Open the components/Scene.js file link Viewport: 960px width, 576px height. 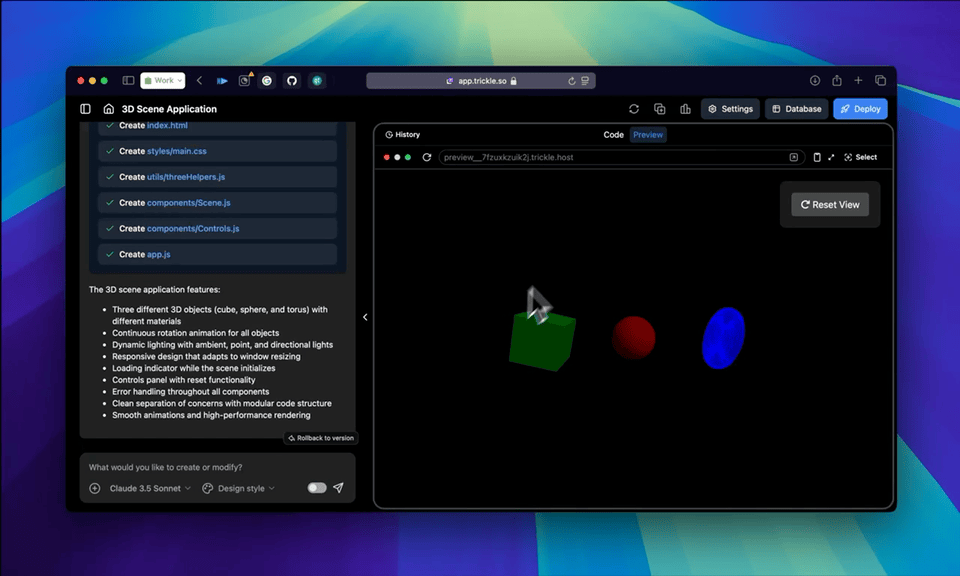189,203
